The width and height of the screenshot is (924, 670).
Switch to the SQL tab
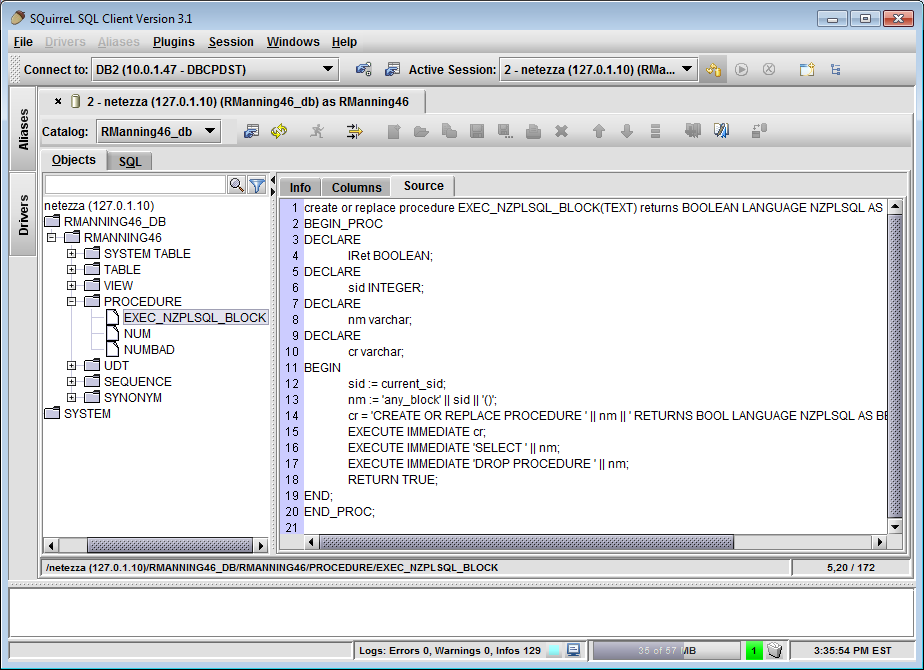click(x=130, y=161)
